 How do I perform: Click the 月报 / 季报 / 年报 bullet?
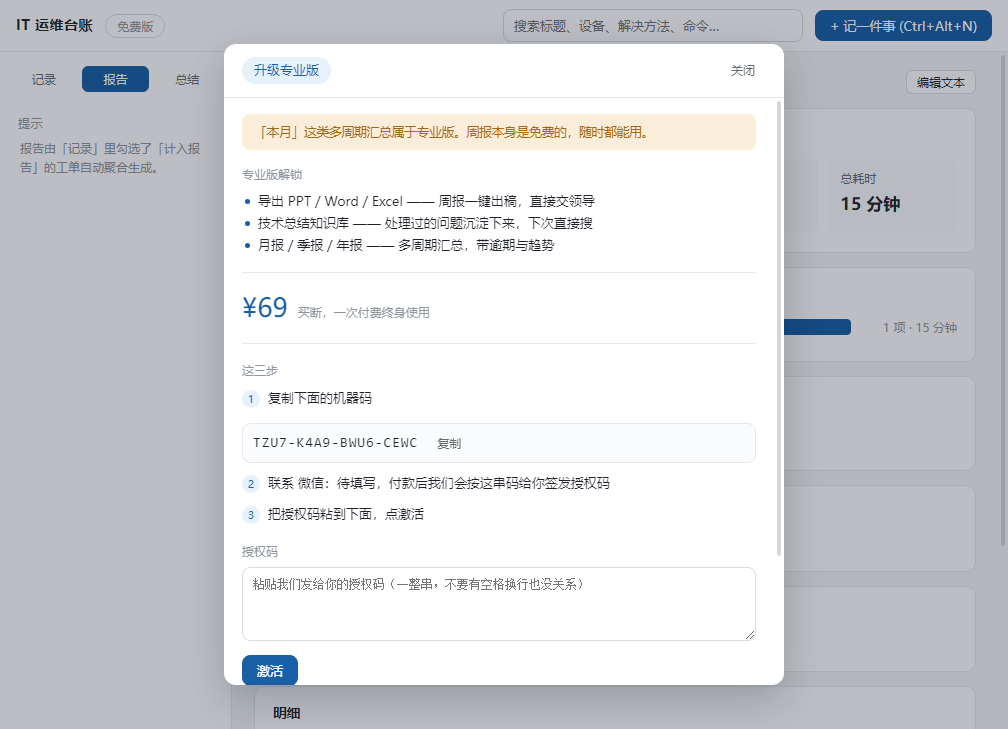[406, 245]
